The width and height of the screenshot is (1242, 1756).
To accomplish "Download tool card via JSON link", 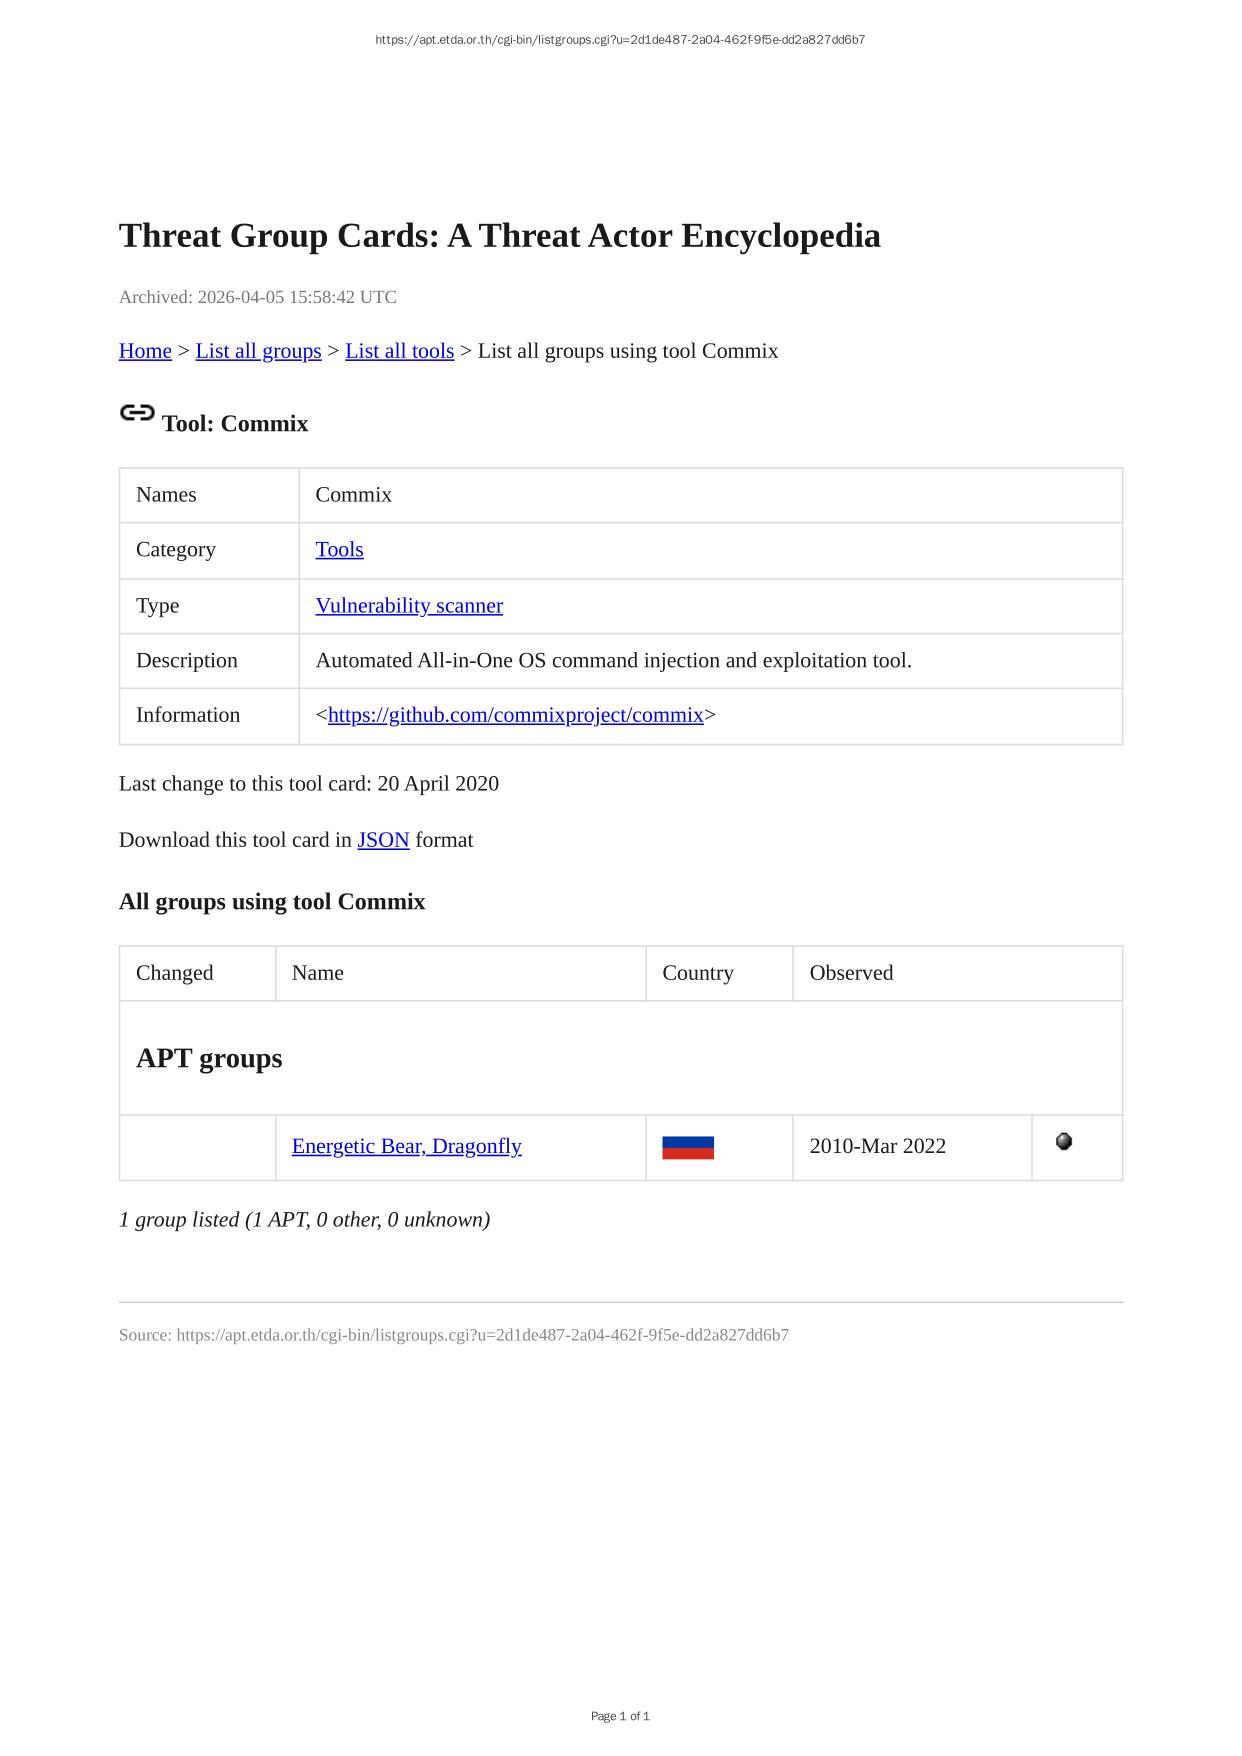I will 383,840.
